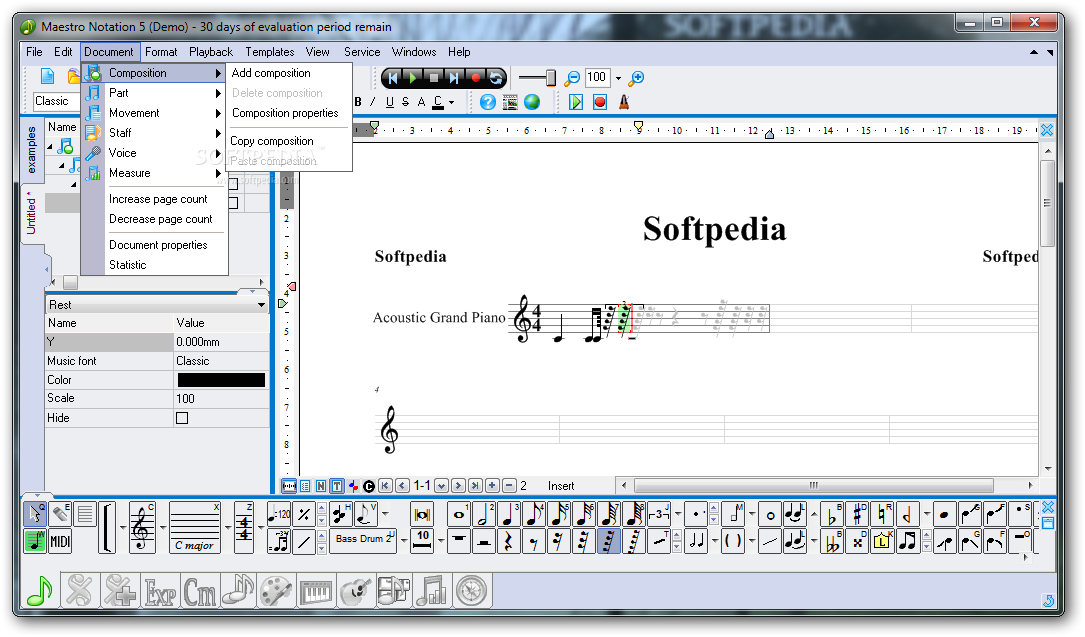Viewport: 1085px width, 637px height.
Task: Select the natural accidental
Action: tap(882, 514)
